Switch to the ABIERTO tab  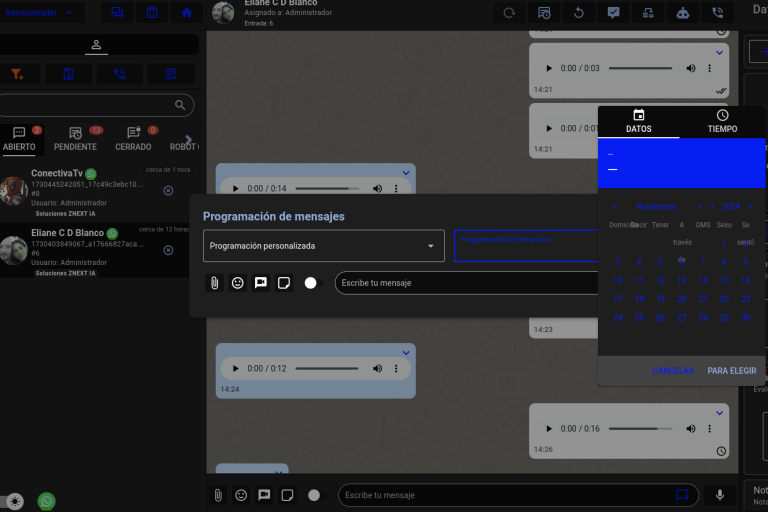[19, 140]
